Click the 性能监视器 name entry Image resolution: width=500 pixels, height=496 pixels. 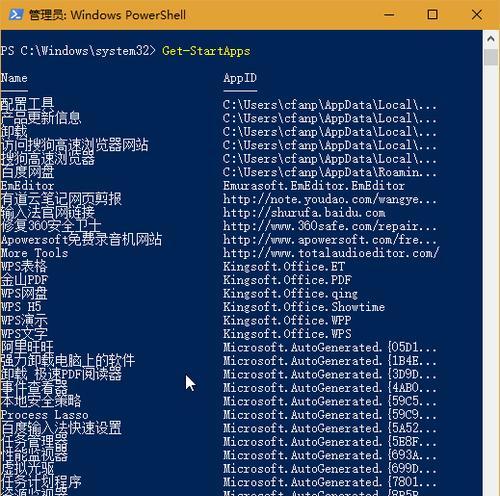(34, 455)
